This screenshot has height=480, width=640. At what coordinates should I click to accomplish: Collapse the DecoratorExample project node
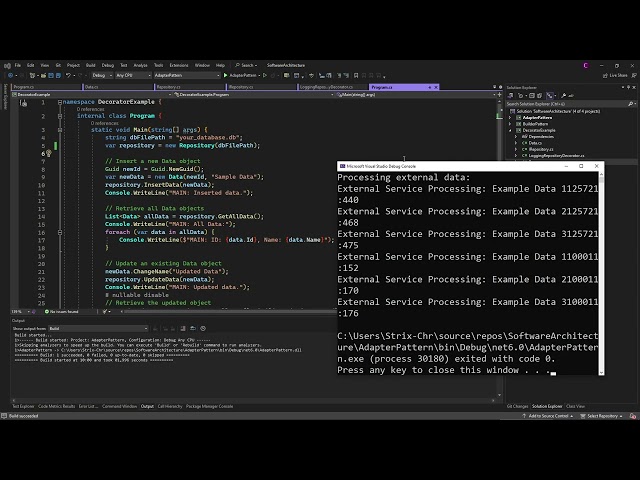[x=510, y=131]
